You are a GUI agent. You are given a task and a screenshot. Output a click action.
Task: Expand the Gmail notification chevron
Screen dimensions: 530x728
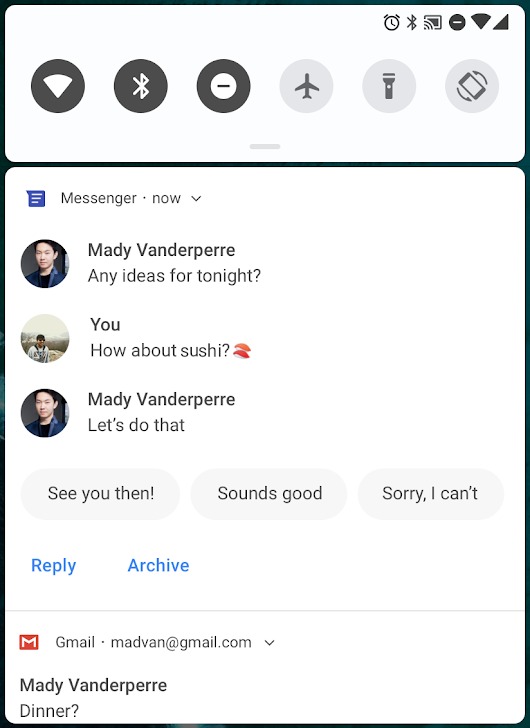click(x=269, y=643)
